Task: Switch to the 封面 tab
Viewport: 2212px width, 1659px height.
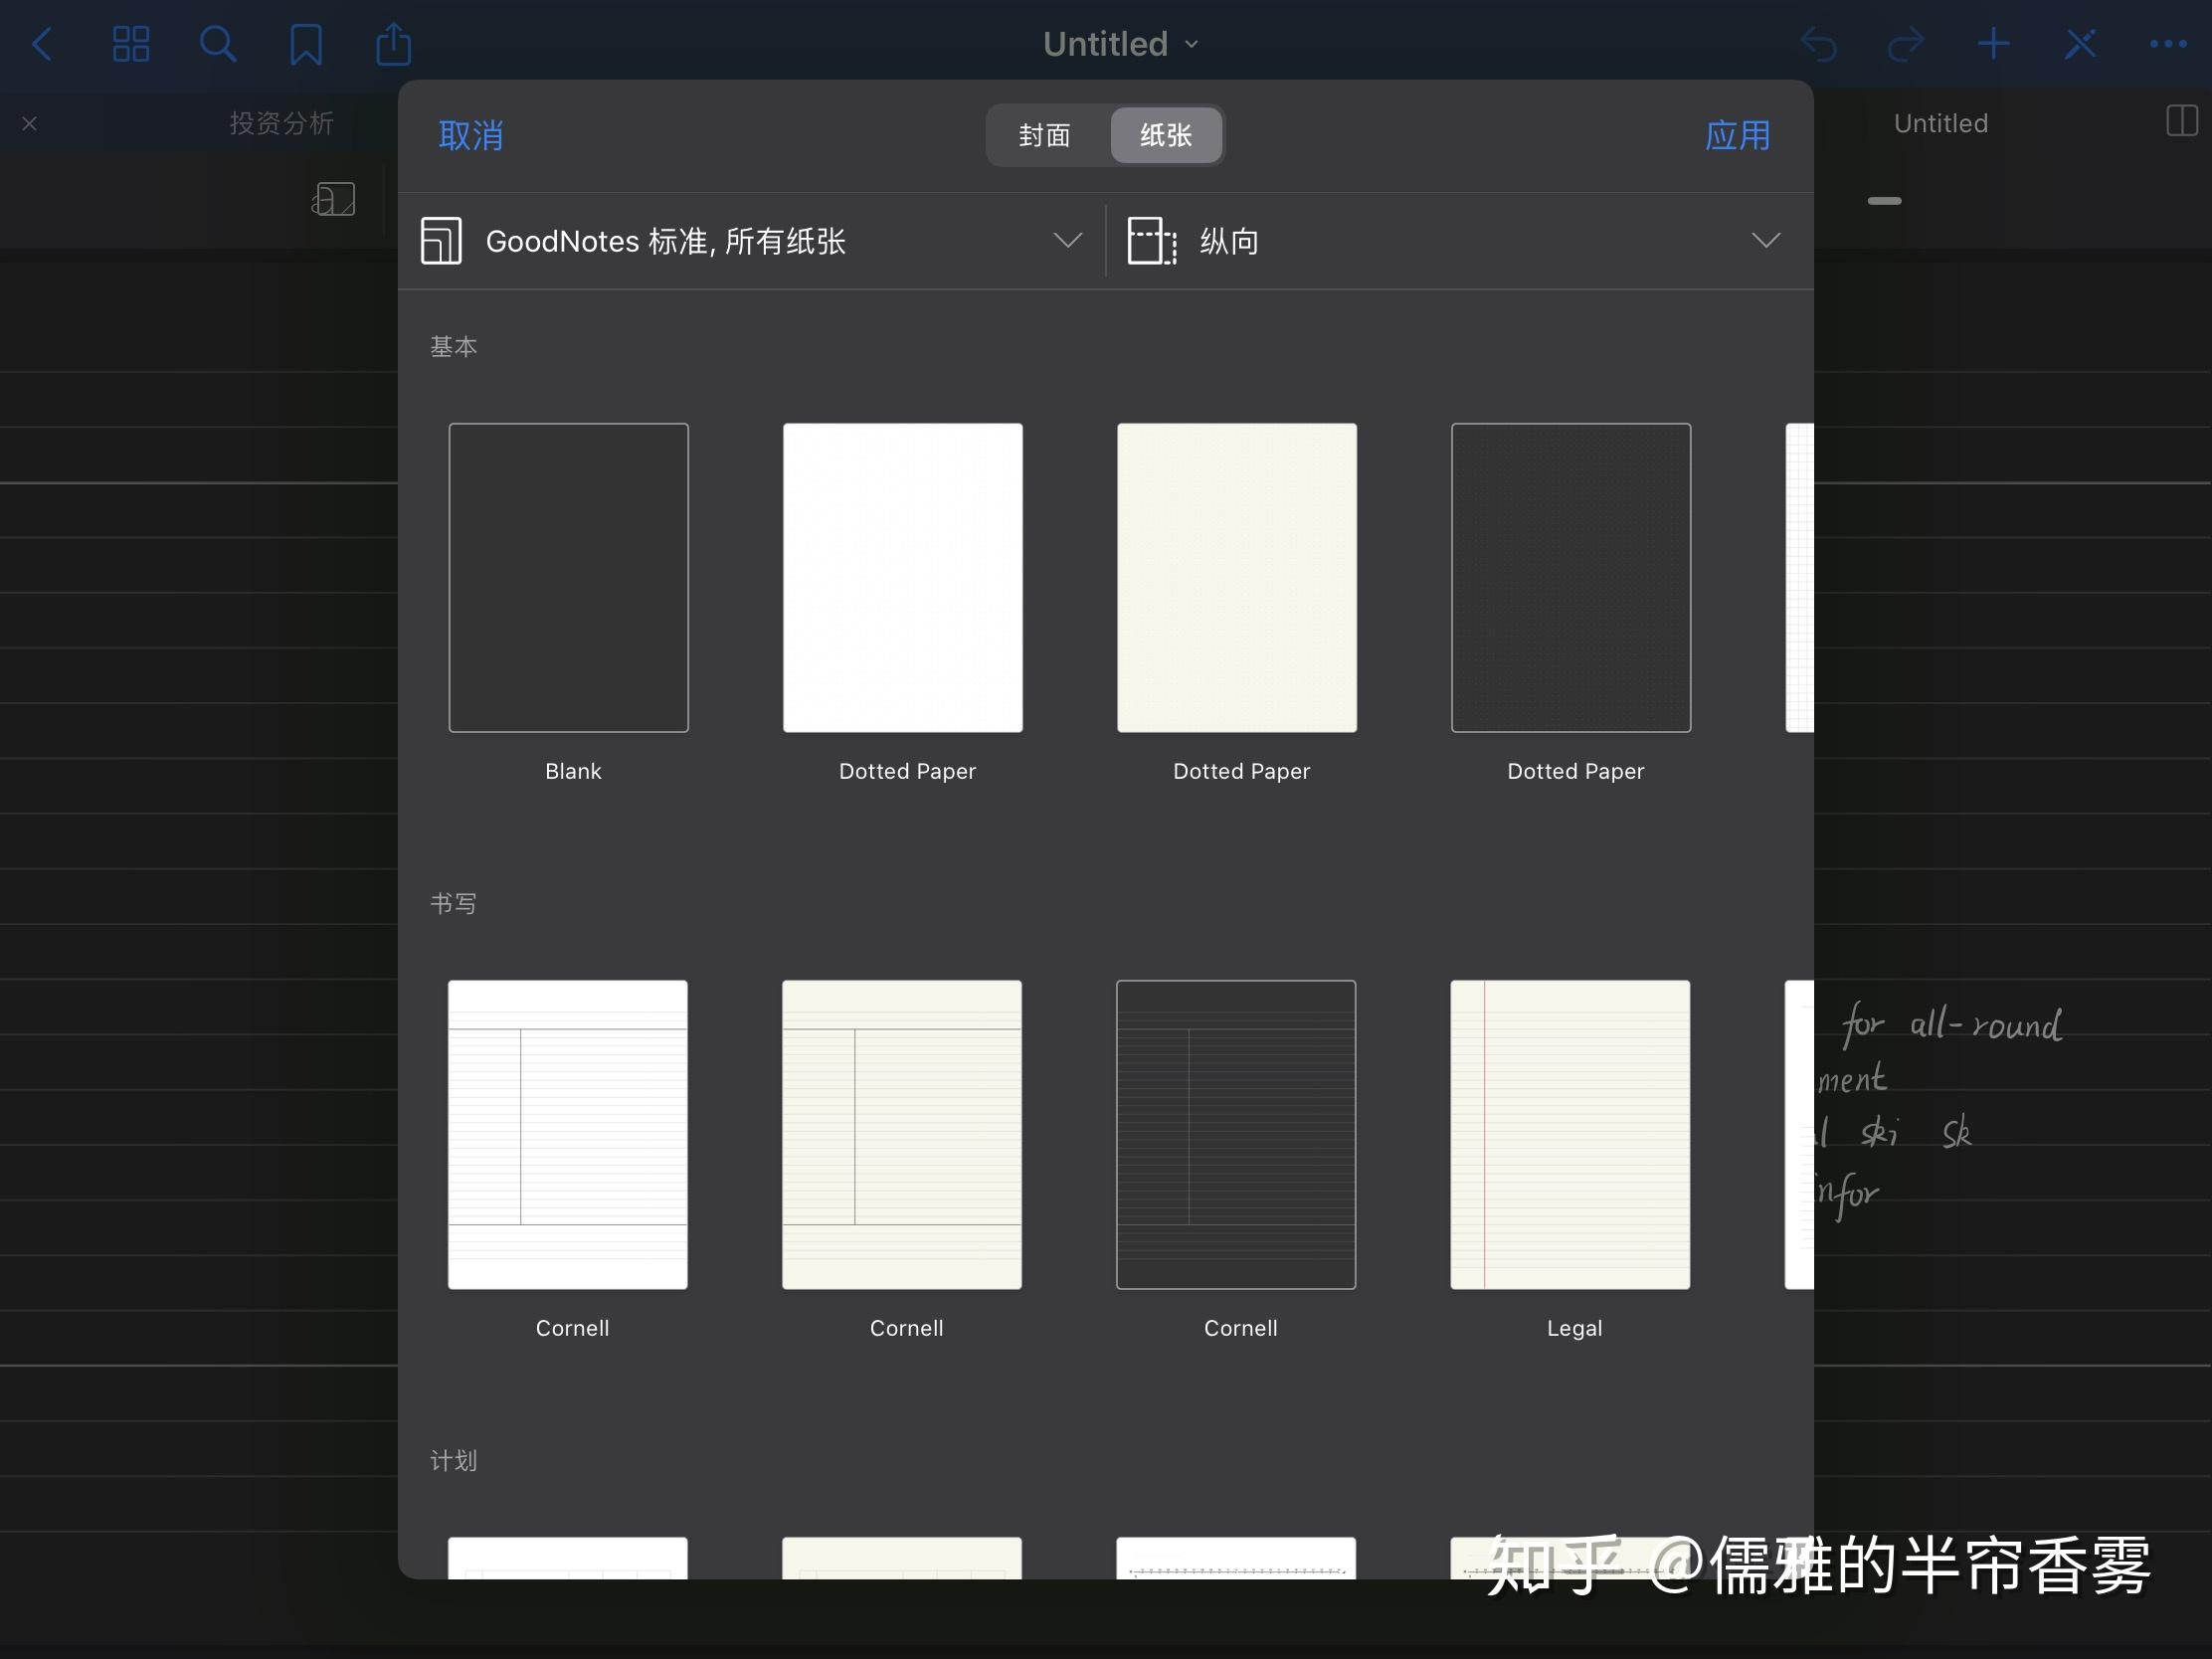Action: click(1044, 135)
